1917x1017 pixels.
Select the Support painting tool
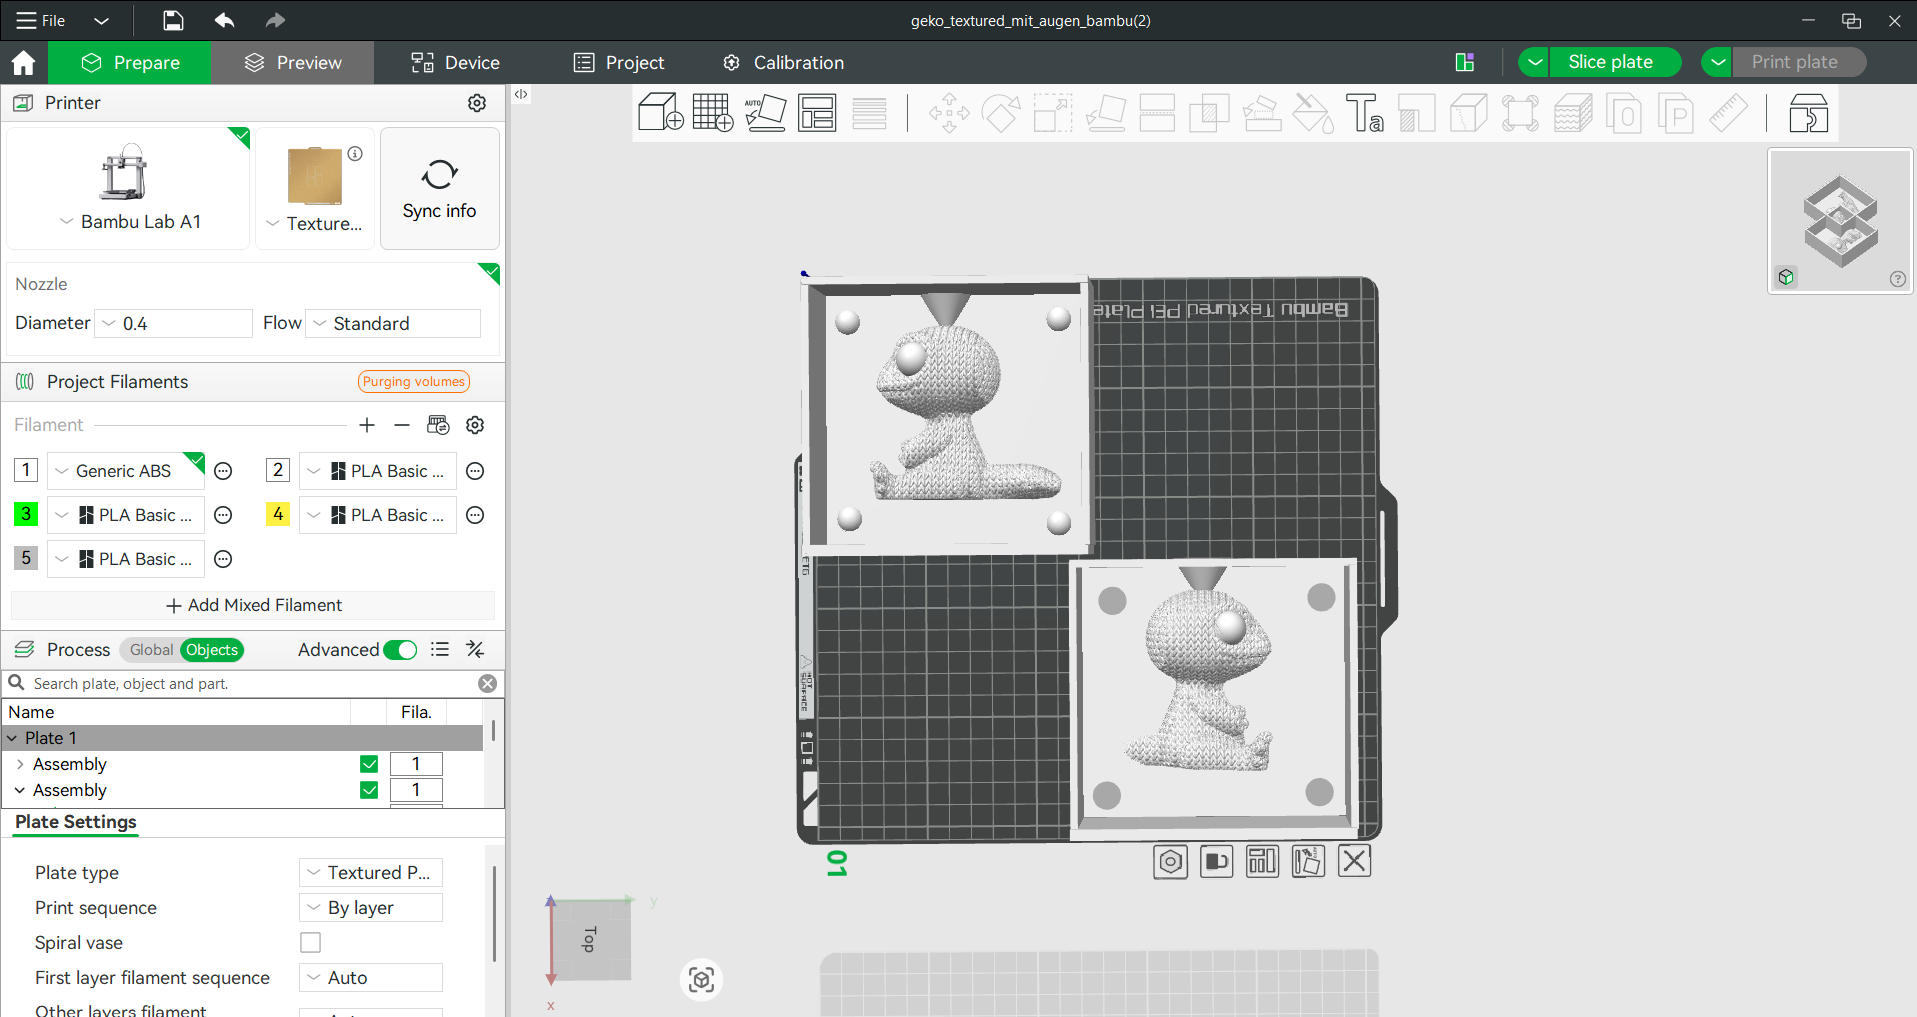1261,113
